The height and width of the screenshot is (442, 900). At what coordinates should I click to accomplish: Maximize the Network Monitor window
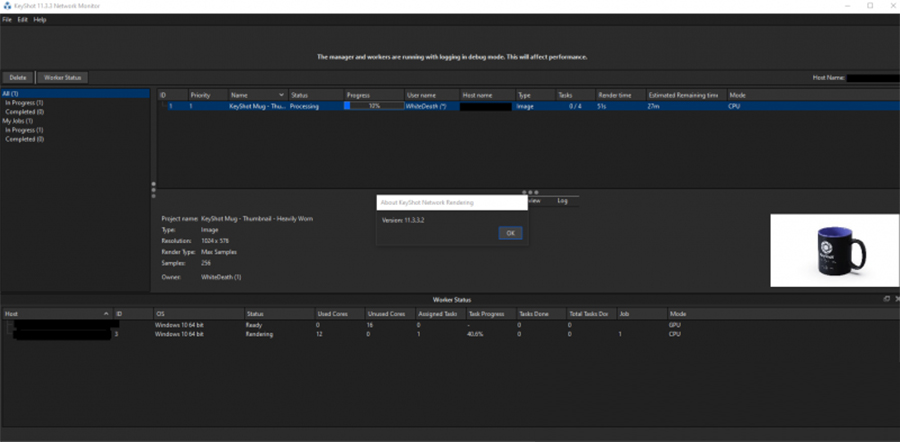click(867, 6)
